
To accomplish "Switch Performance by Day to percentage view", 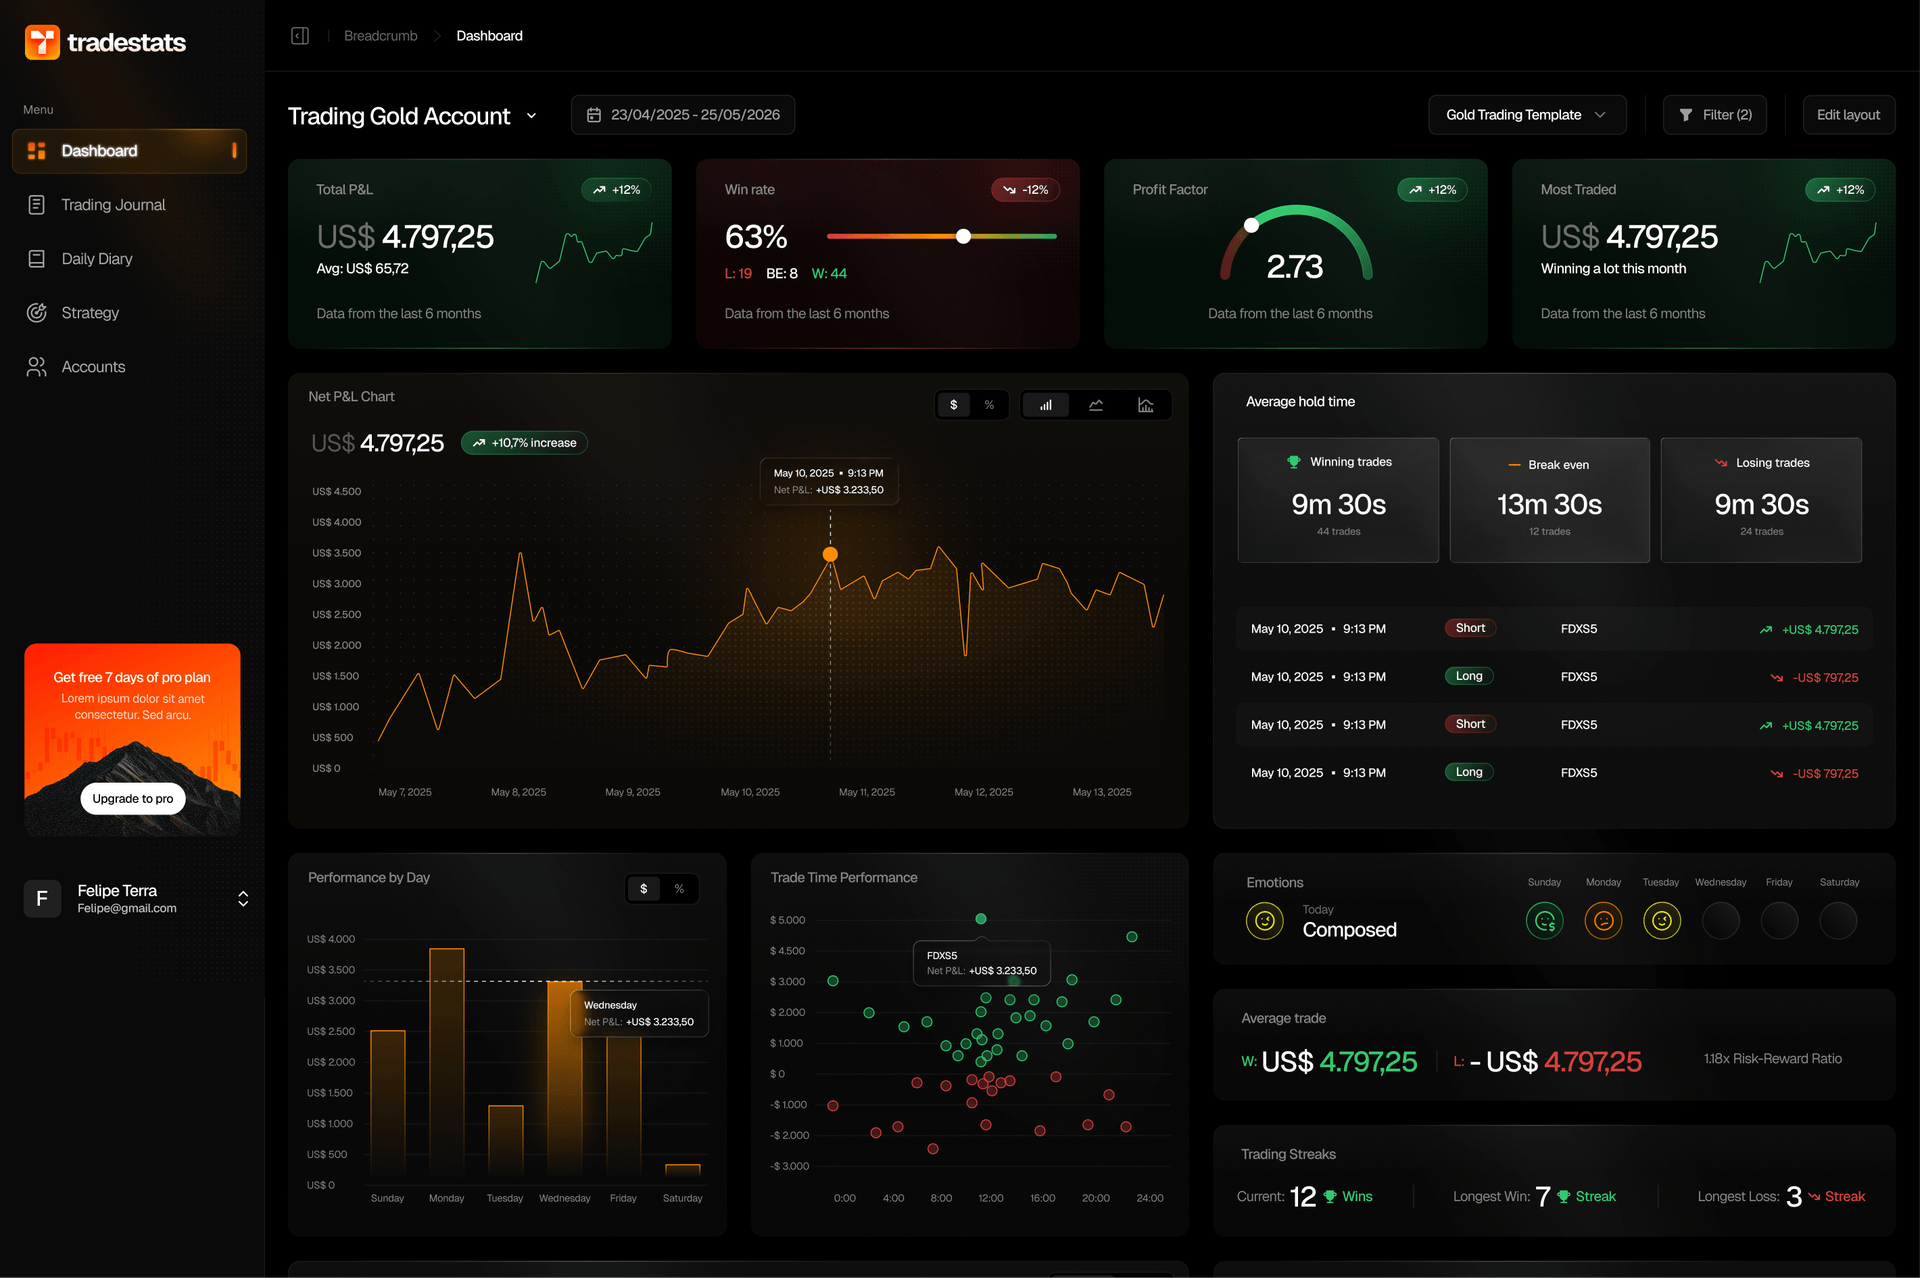I will pos(679,888).
